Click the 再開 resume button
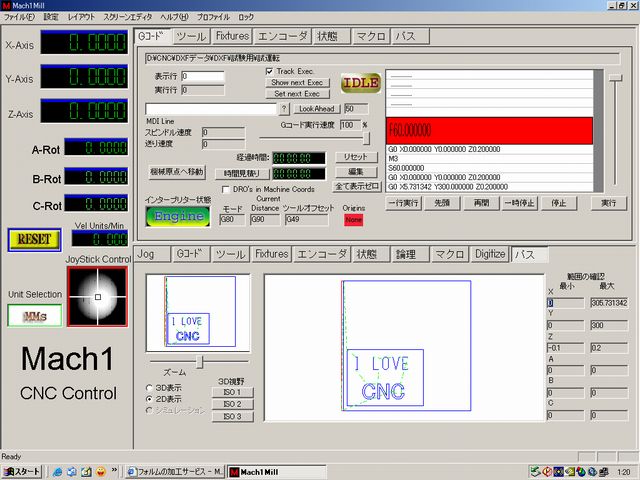 tap(481, 203)
